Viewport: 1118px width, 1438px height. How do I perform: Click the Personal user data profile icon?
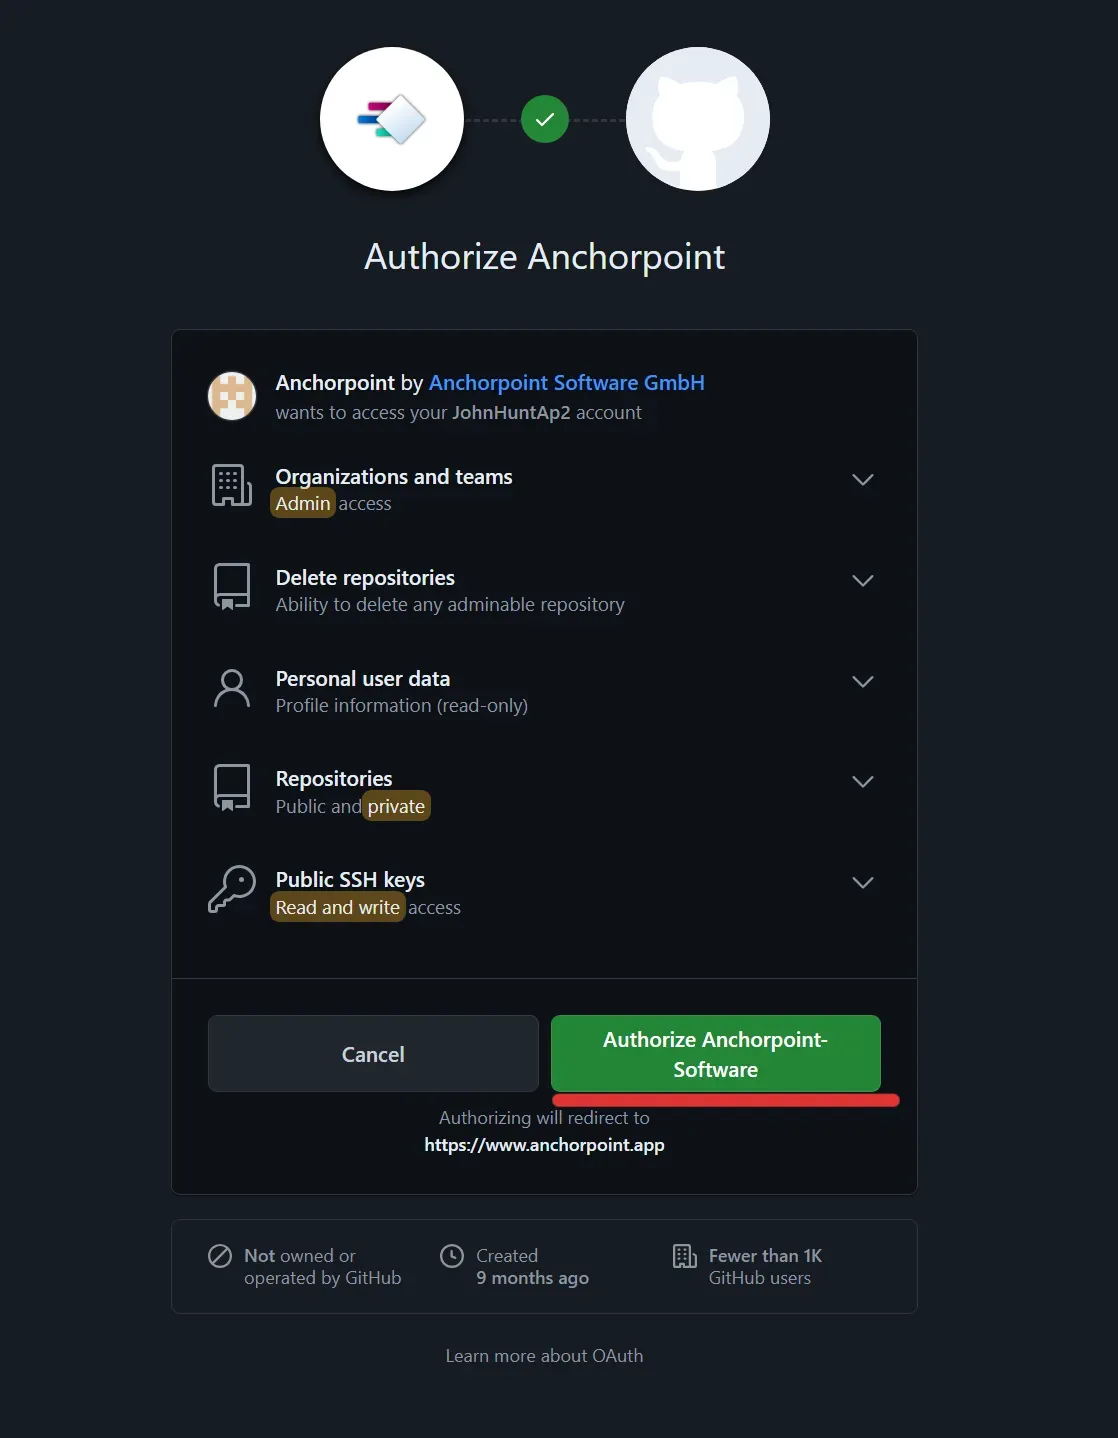coord(231,689)
